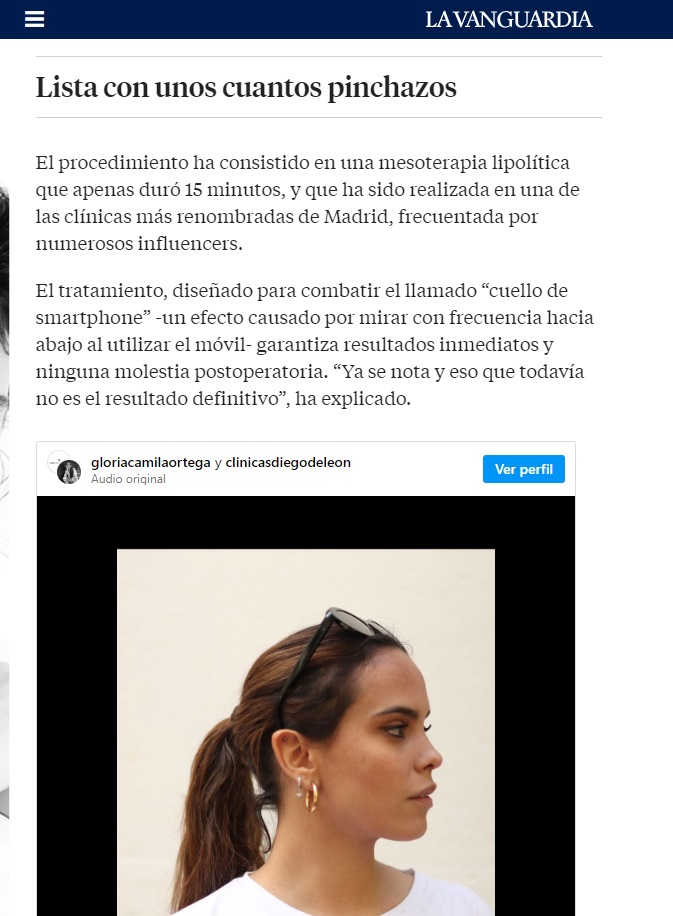Open the clinicasdiegodeleon profile link
Screen dimensions: 673x916
(x=288, y=462)
